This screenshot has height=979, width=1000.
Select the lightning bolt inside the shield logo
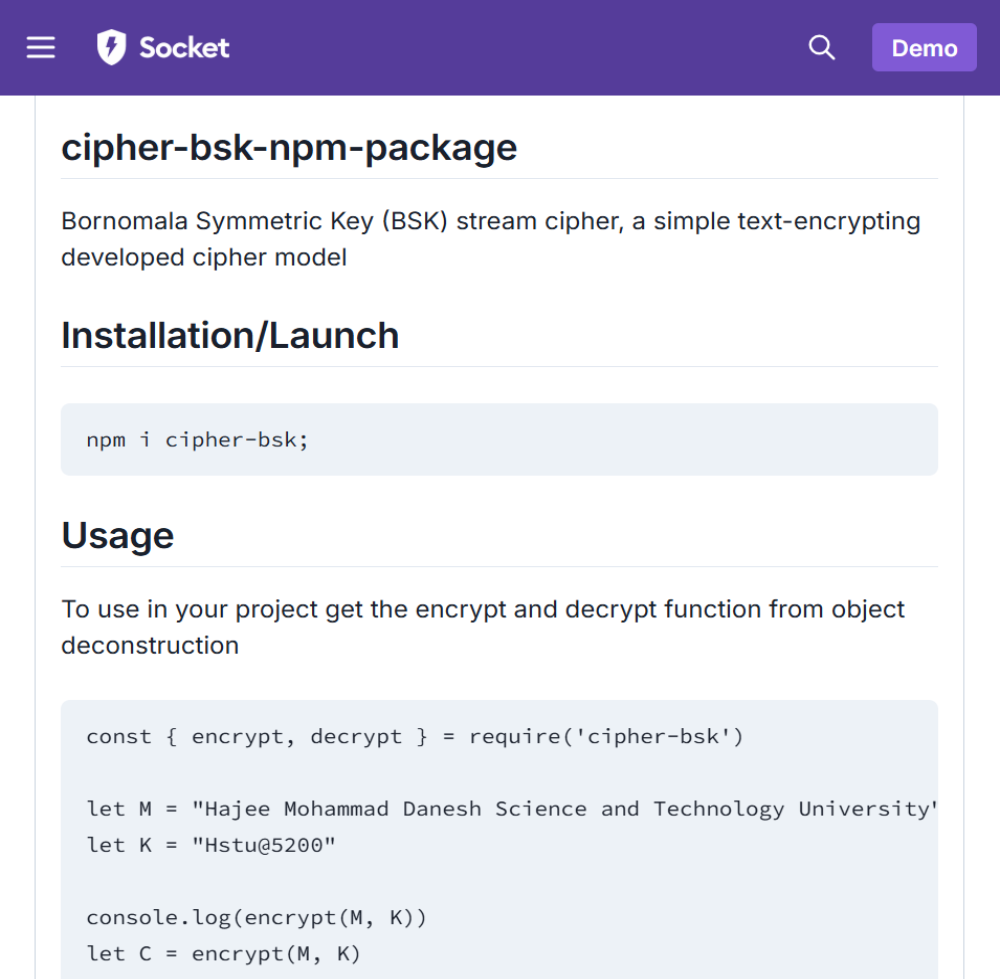110,46
